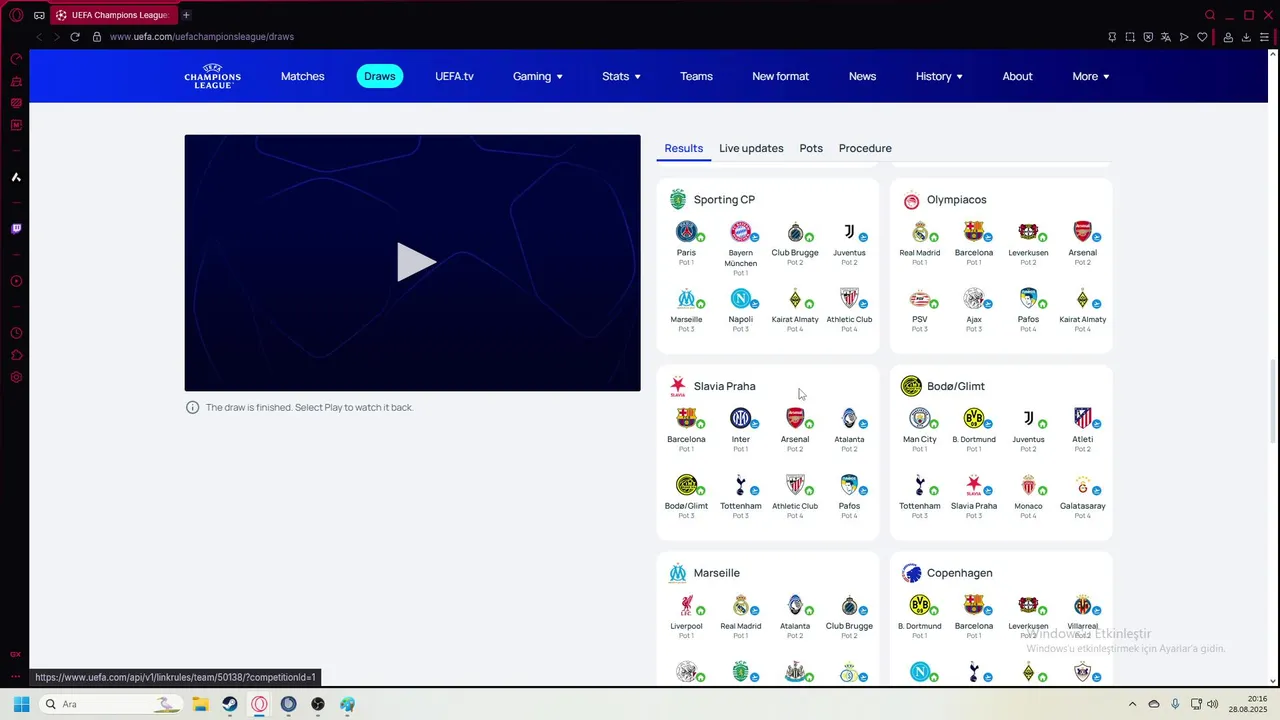Open OBS Studio from the taskbar
This screenshot has height=720, width=1280.
(x=318, y=704)
